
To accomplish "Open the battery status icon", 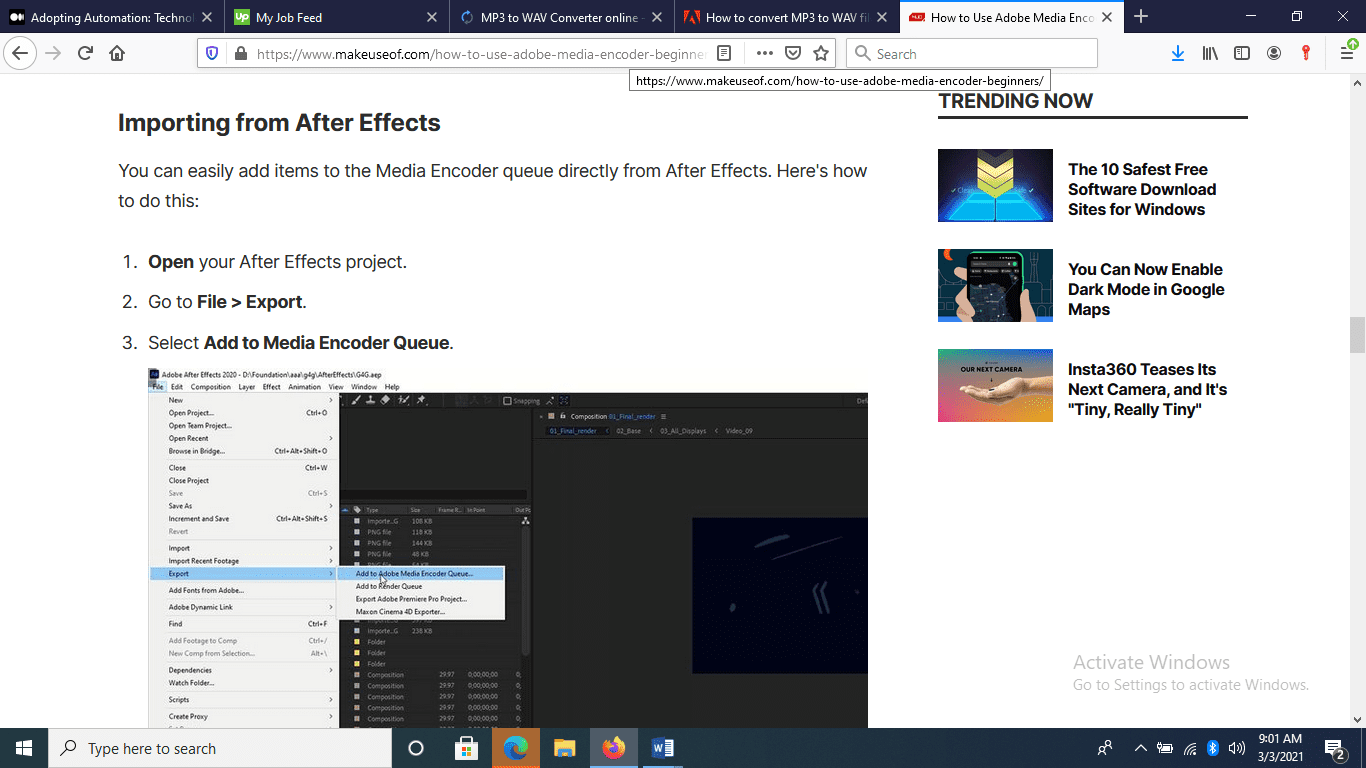I will pyautogui.click(x=1165, y=748).
